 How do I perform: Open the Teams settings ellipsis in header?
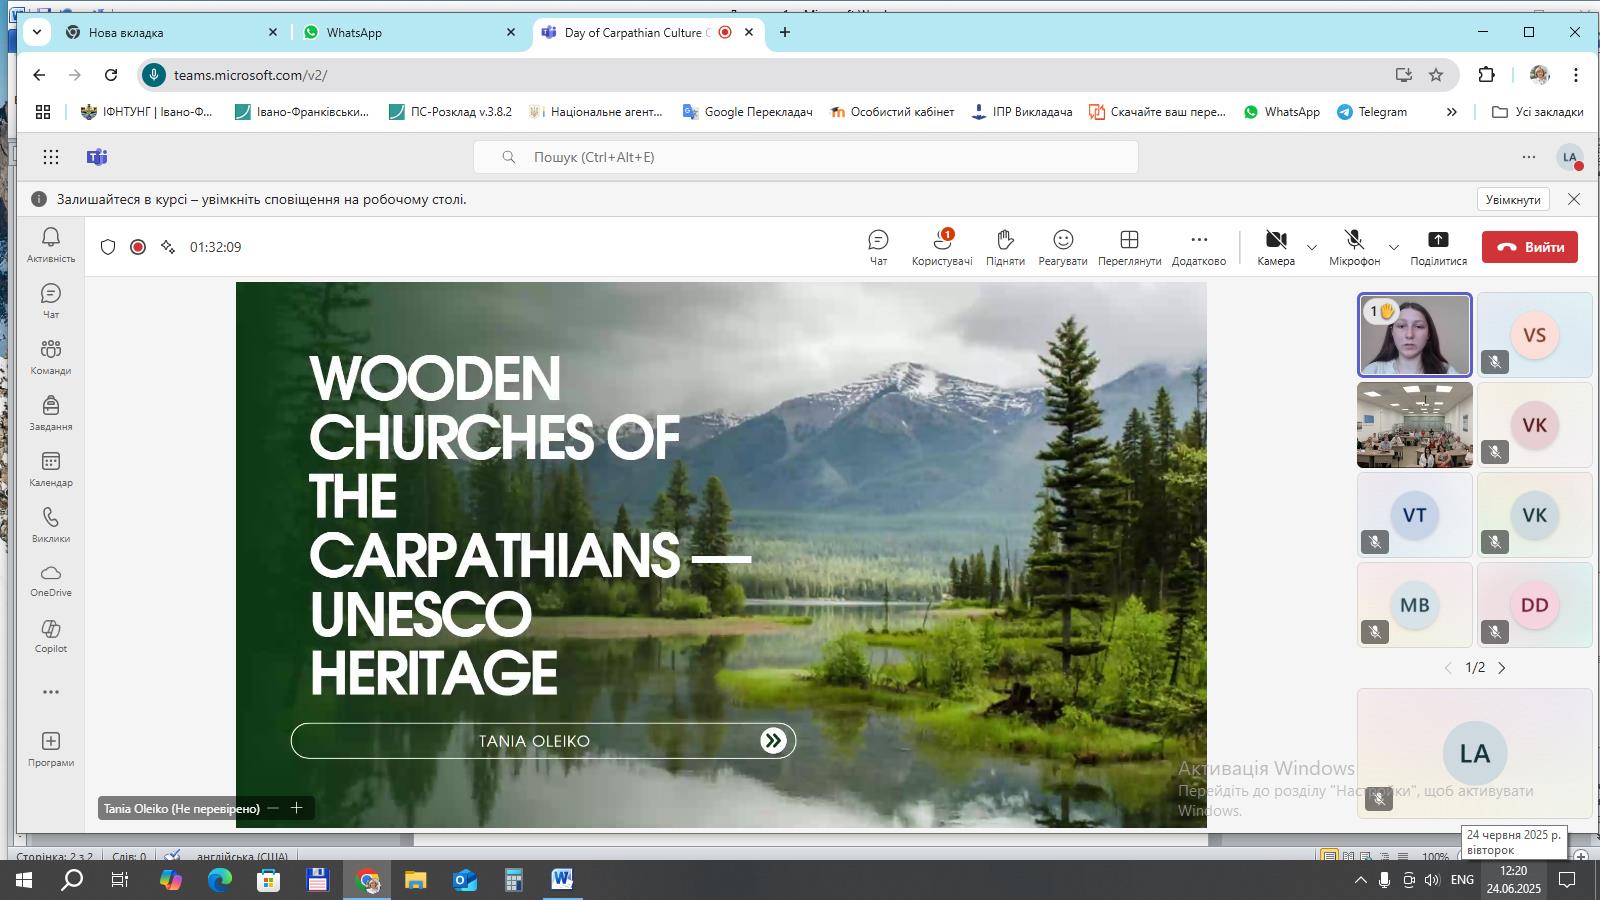click(1529, 157)
